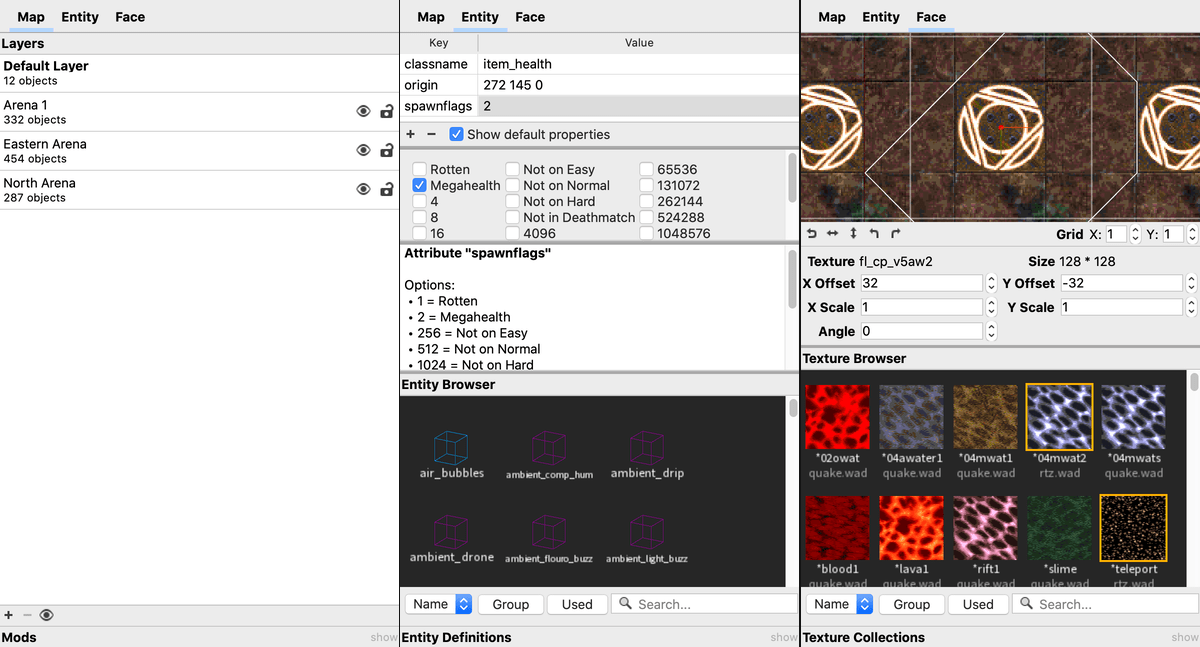
Task: Show the Texture Collections section
Action: click(1184, 637)
